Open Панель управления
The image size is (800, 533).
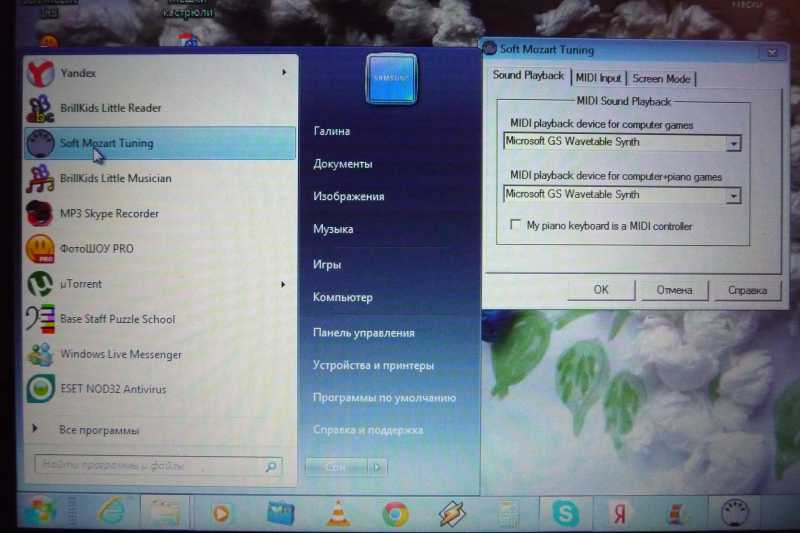pos(363,333)
